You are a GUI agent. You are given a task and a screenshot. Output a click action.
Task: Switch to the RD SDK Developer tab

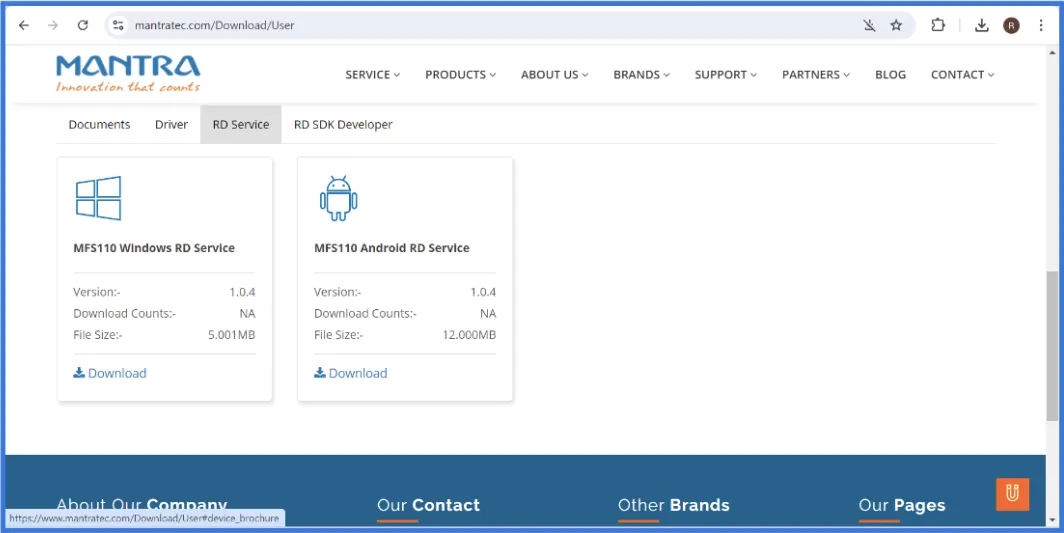[343, 125]
